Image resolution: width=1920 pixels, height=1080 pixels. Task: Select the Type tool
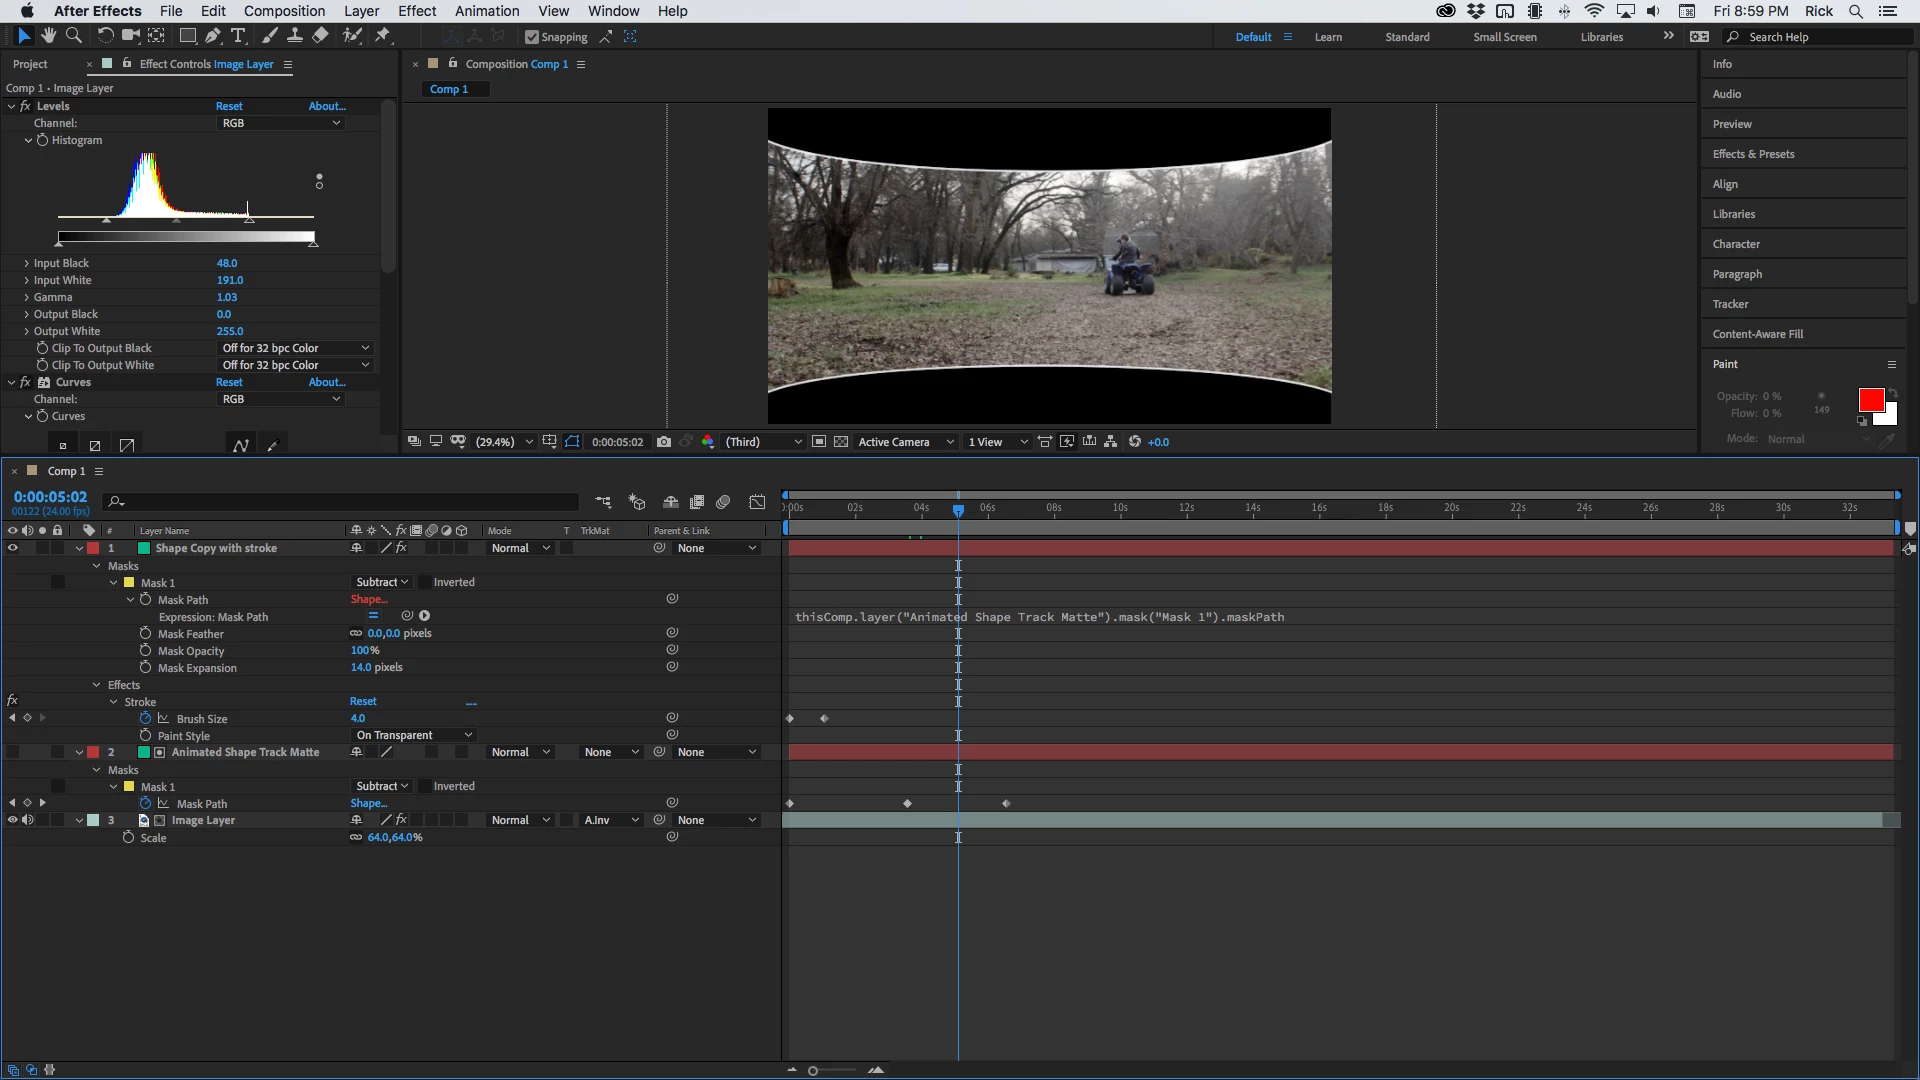pos(238,36)
